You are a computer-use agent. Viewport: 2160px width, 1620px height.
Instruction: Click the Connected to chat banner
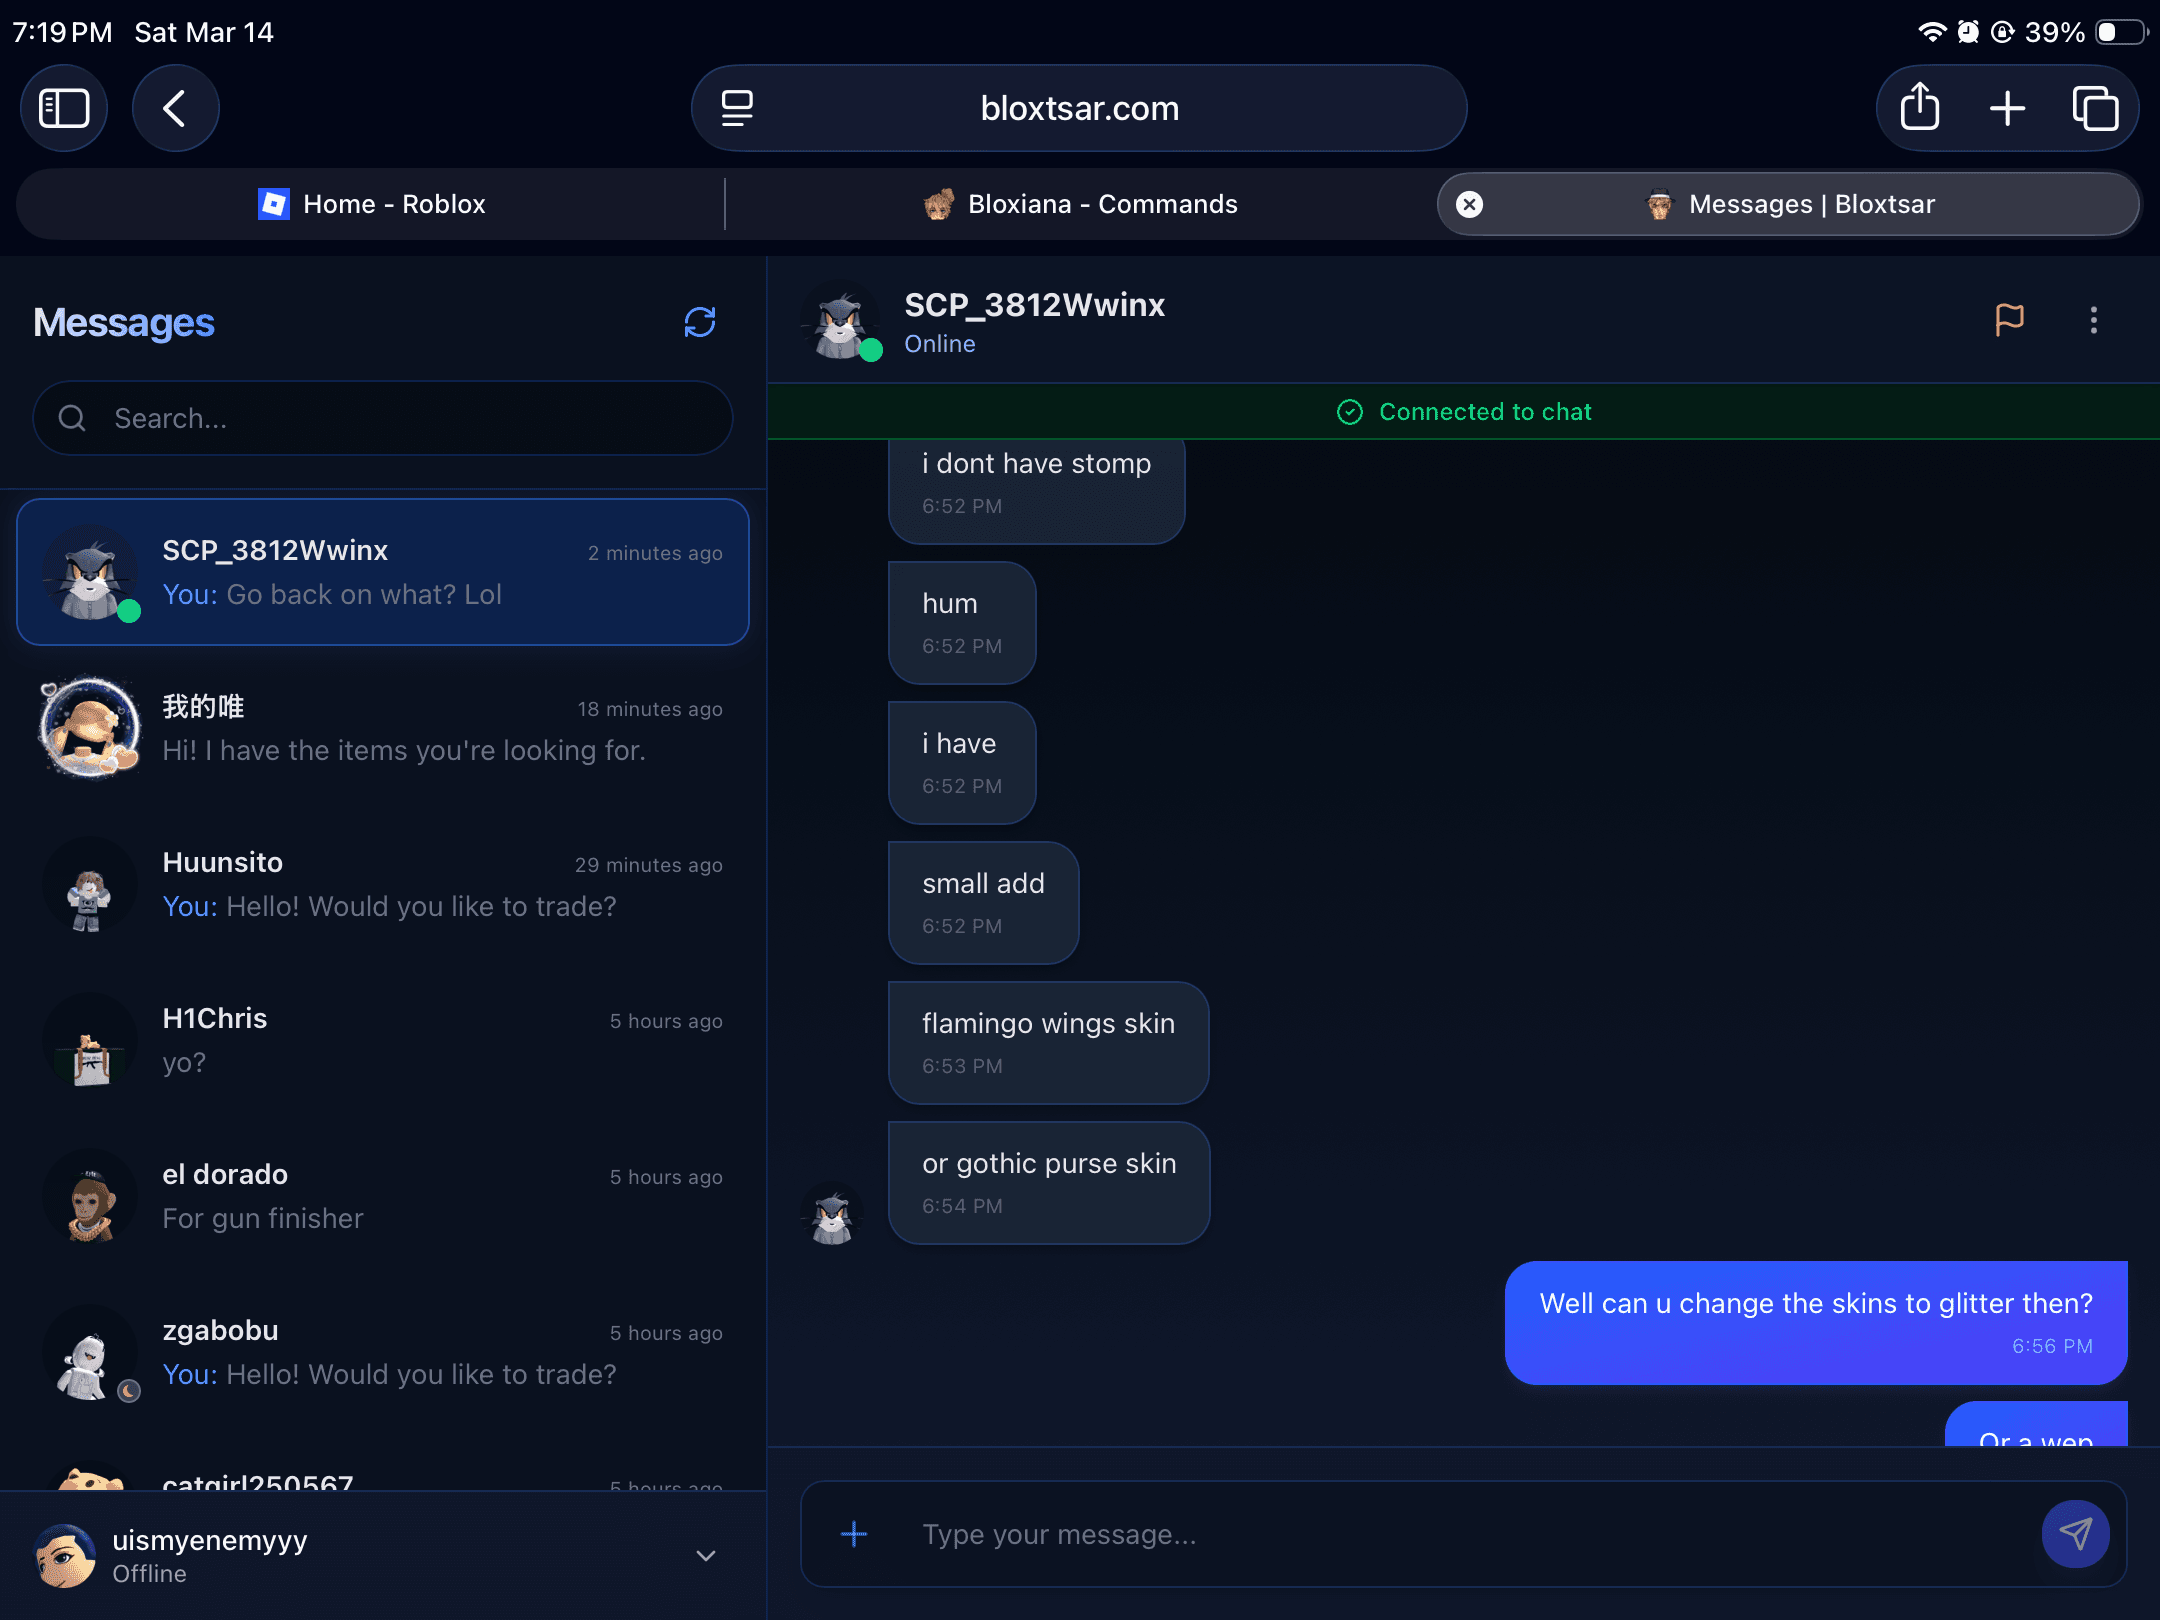pos(1464,412)
